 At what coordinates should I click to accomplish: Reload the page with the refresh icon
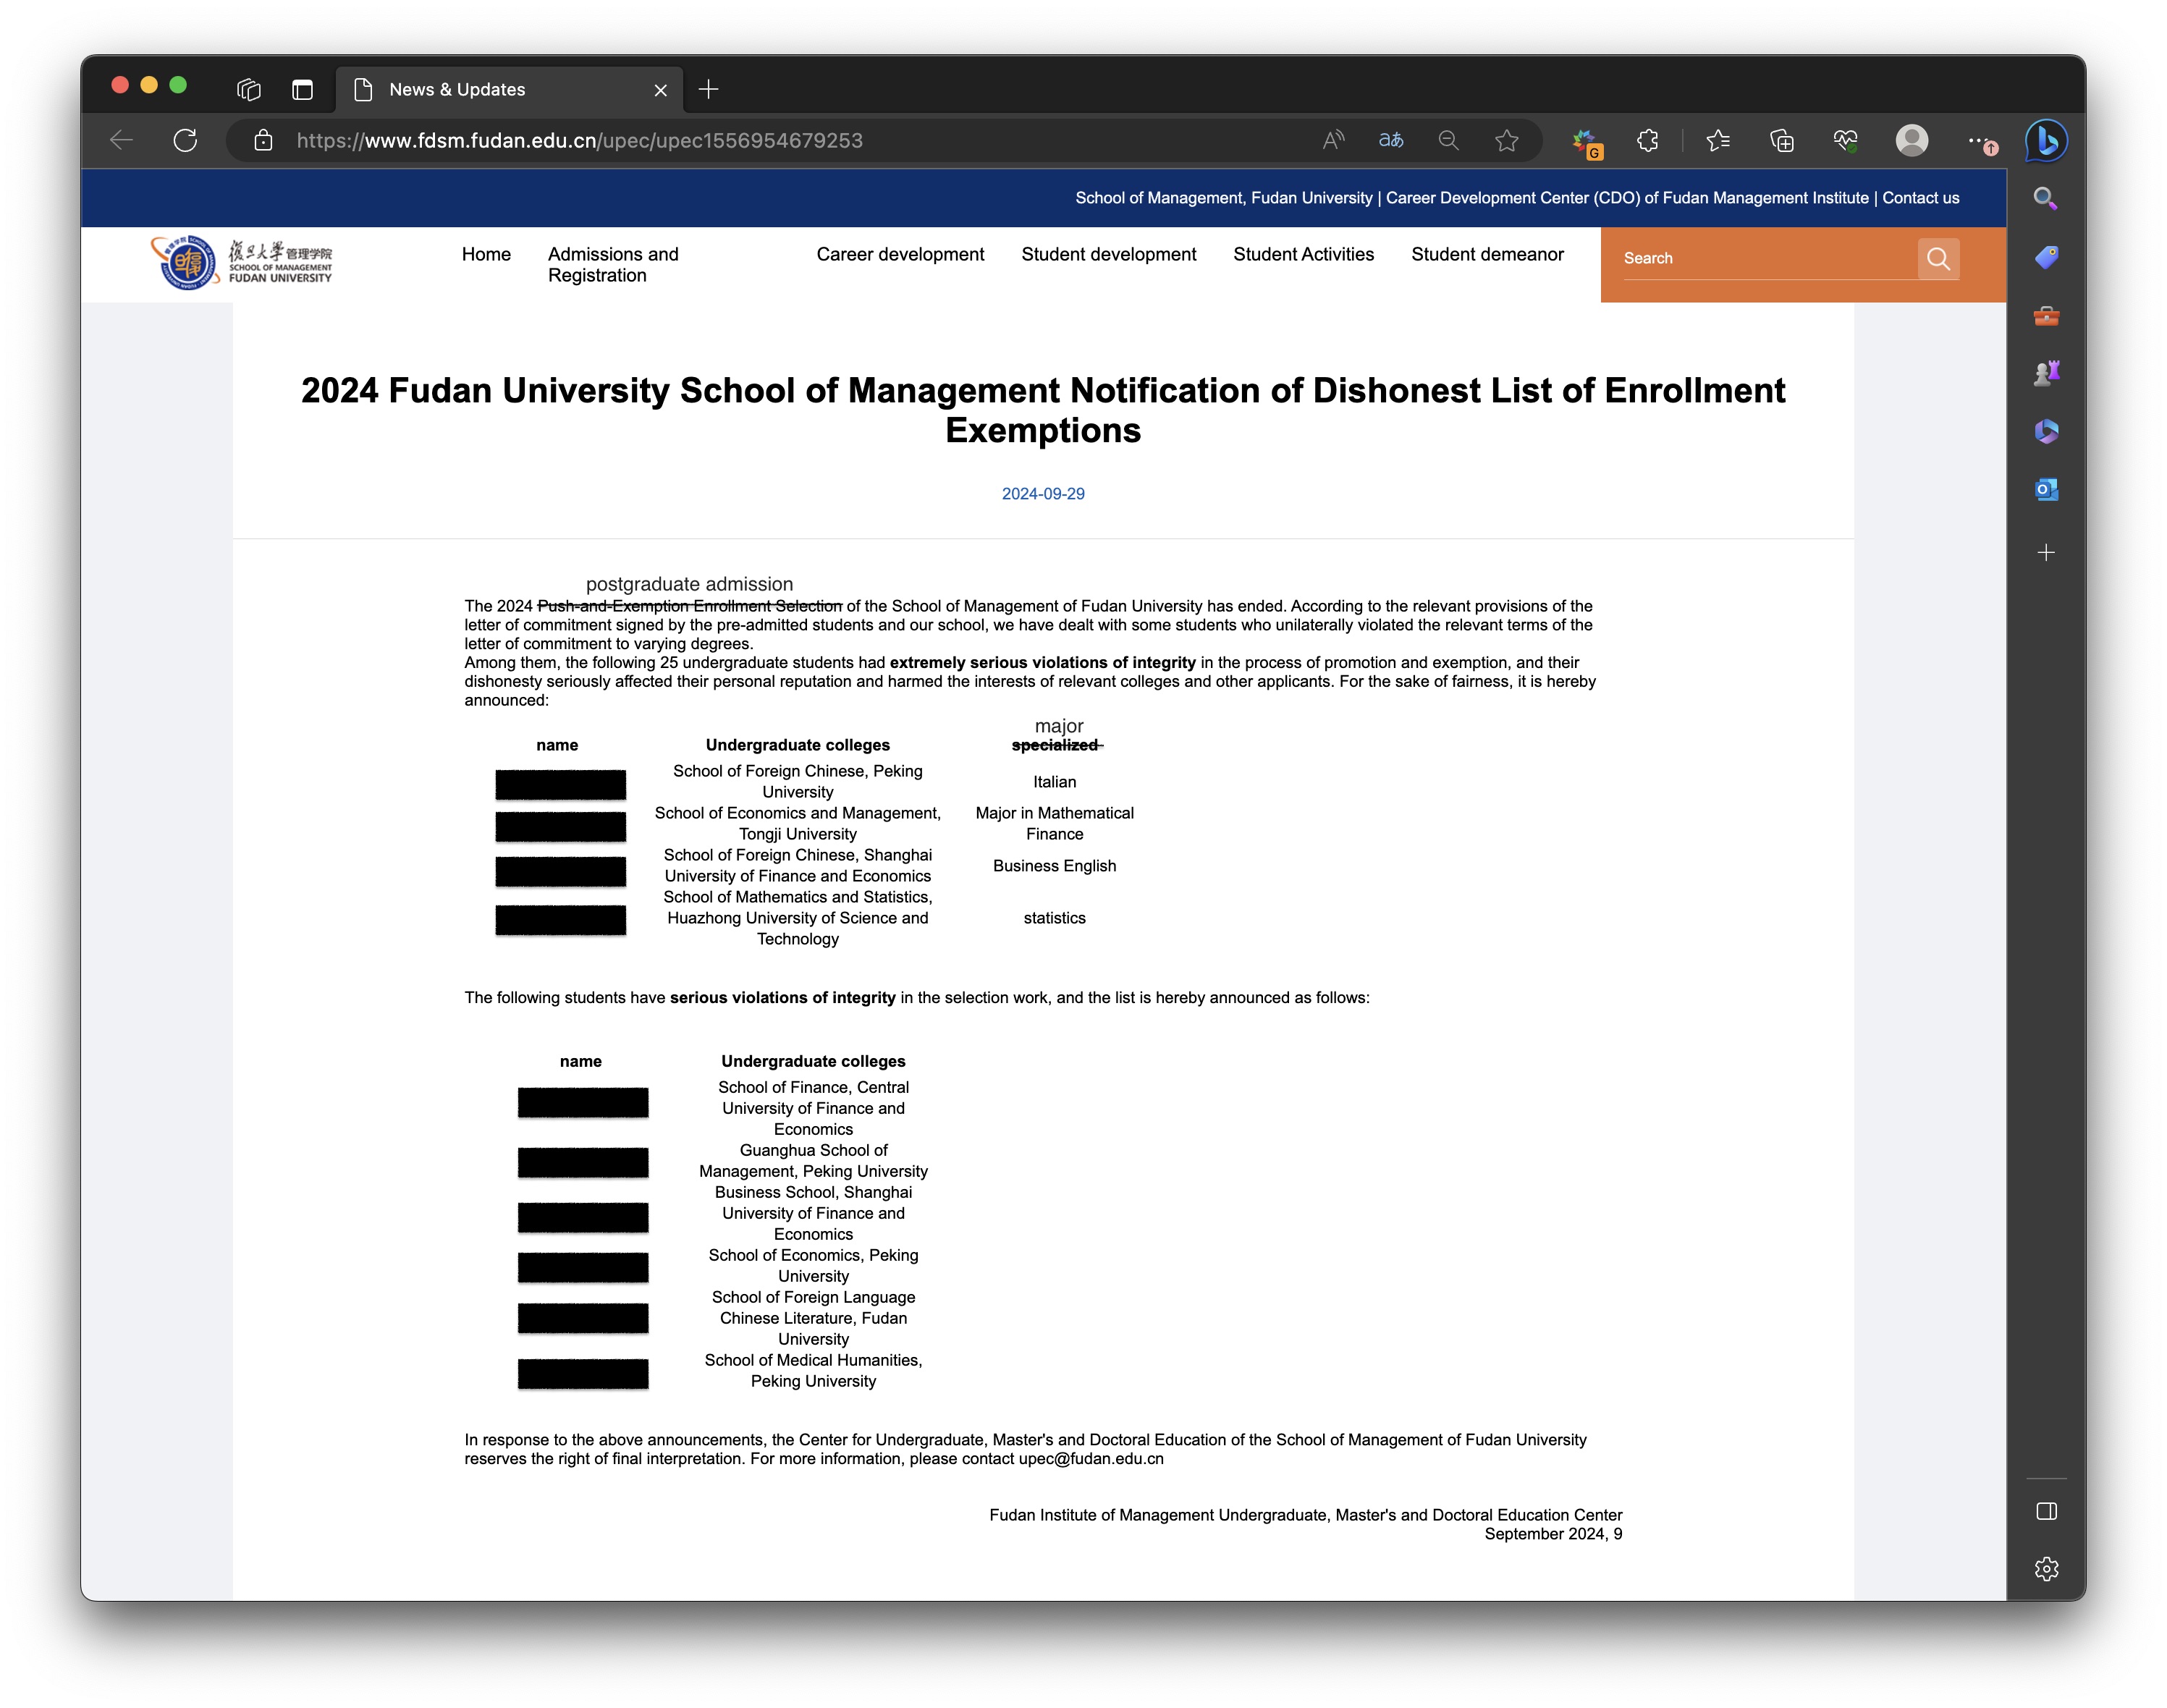pyautogui.click(x=185, y=141)
